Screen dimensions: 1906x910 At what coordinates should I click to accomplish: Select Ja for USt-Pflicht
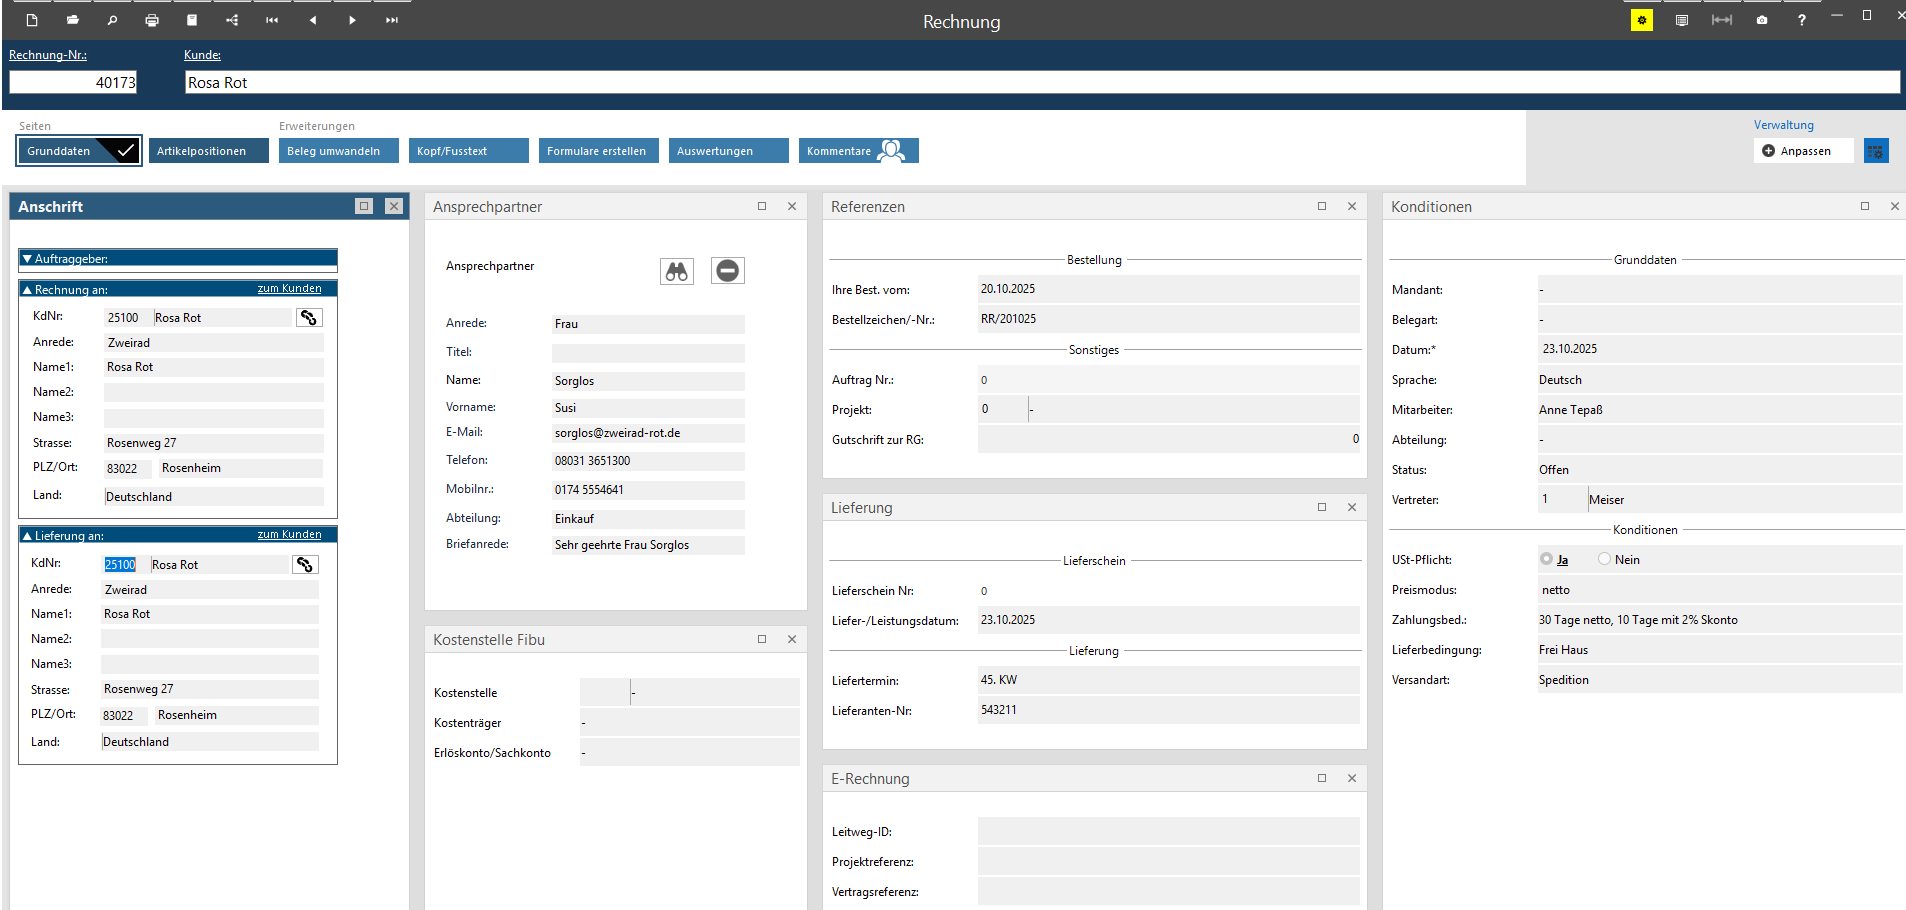1547,559
